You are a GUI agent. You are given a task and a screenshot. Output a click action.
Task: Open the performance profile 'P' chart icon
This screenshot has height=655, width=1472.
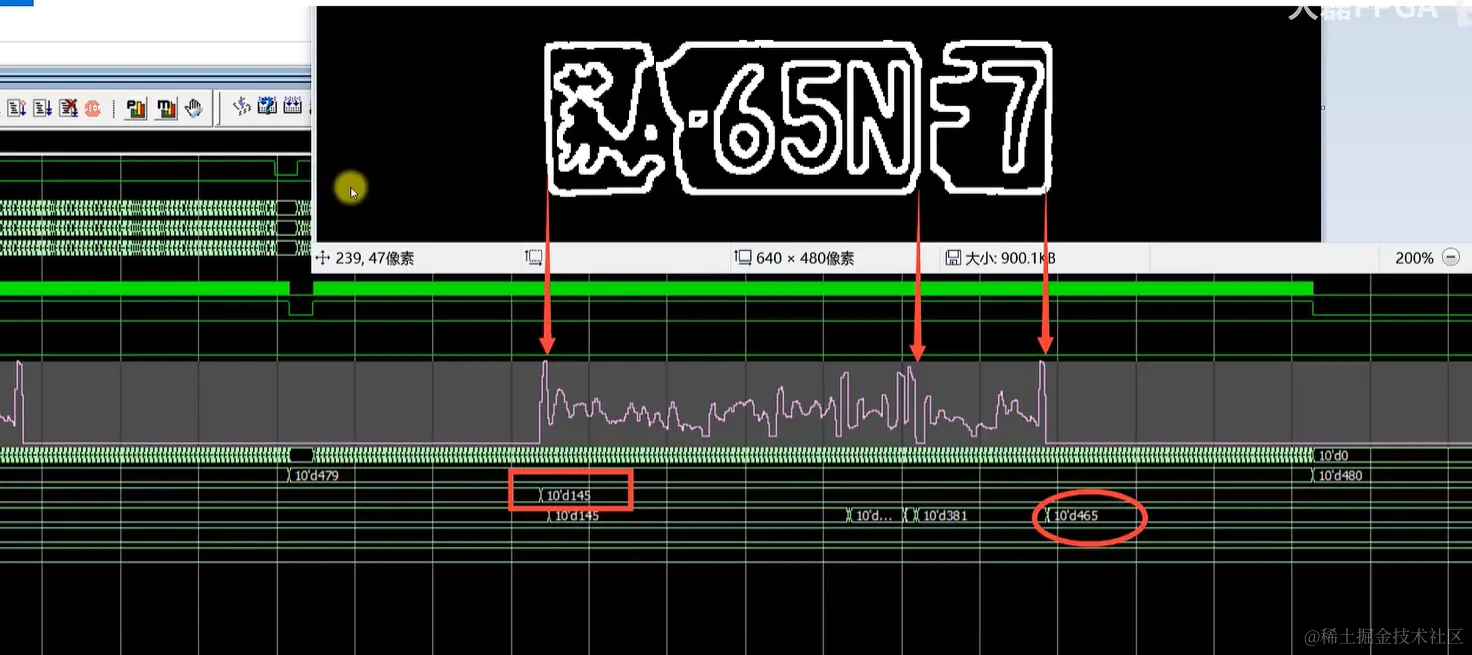tap(136, 108)
